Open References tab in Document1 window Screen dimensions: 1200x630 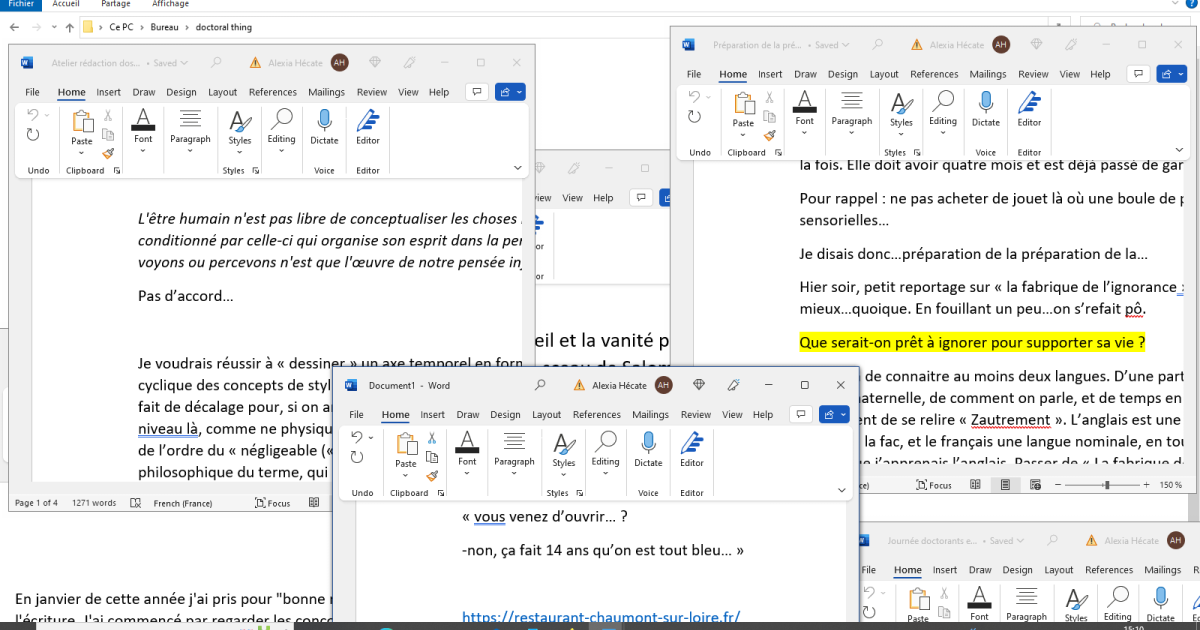pyautogui.click(x=597, y=415)
